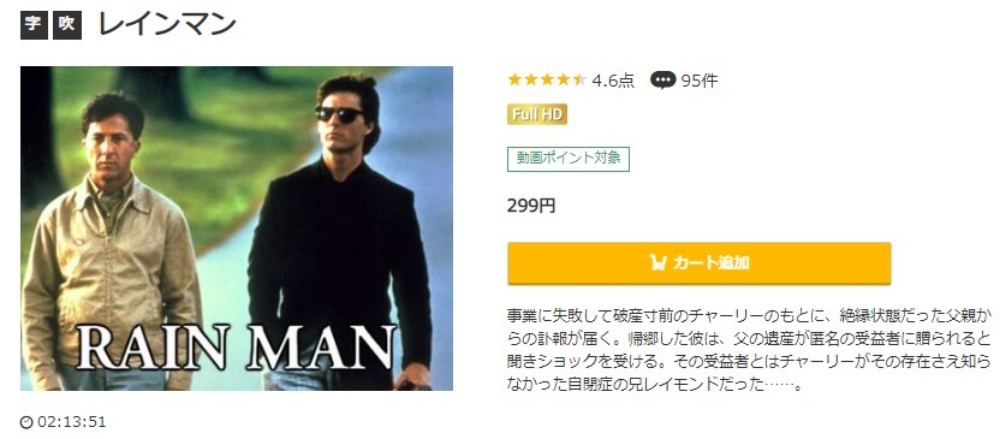Add the movie via カート追加 button text
1000x439 pixels.
tap(711, 263)
